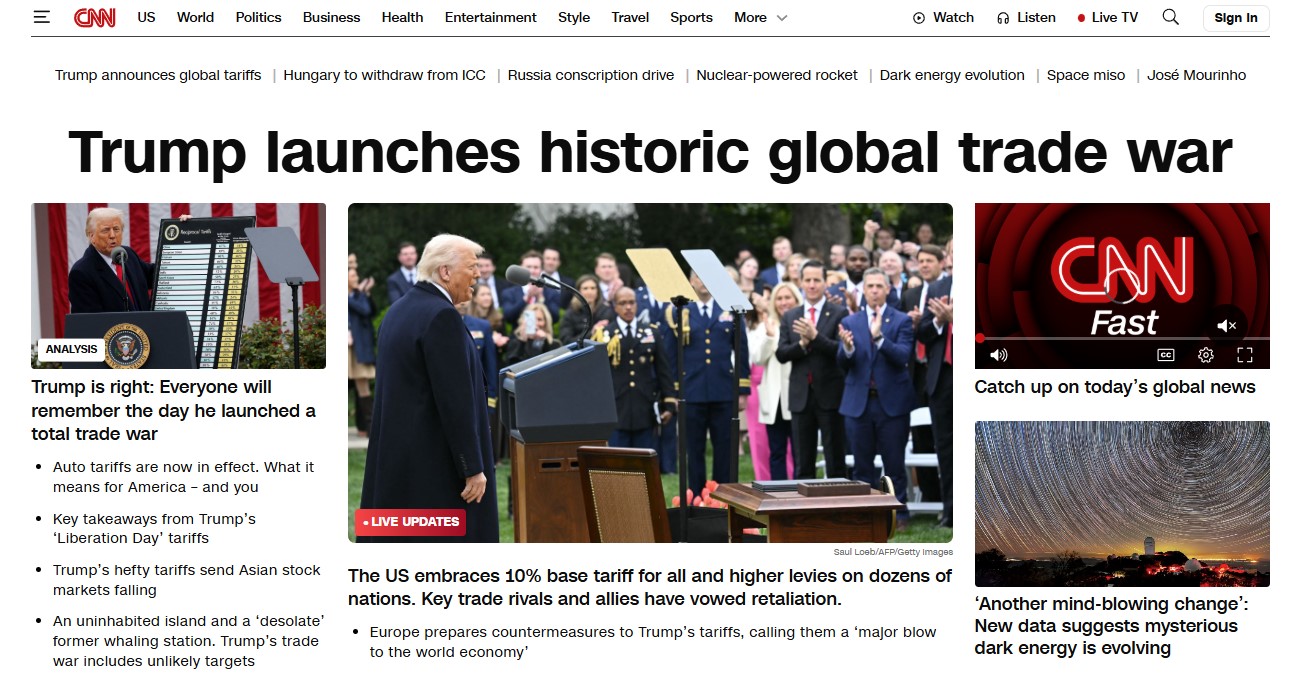1290x673 pixels.
Task: Open video settings gear
Action: [1205, 355]
